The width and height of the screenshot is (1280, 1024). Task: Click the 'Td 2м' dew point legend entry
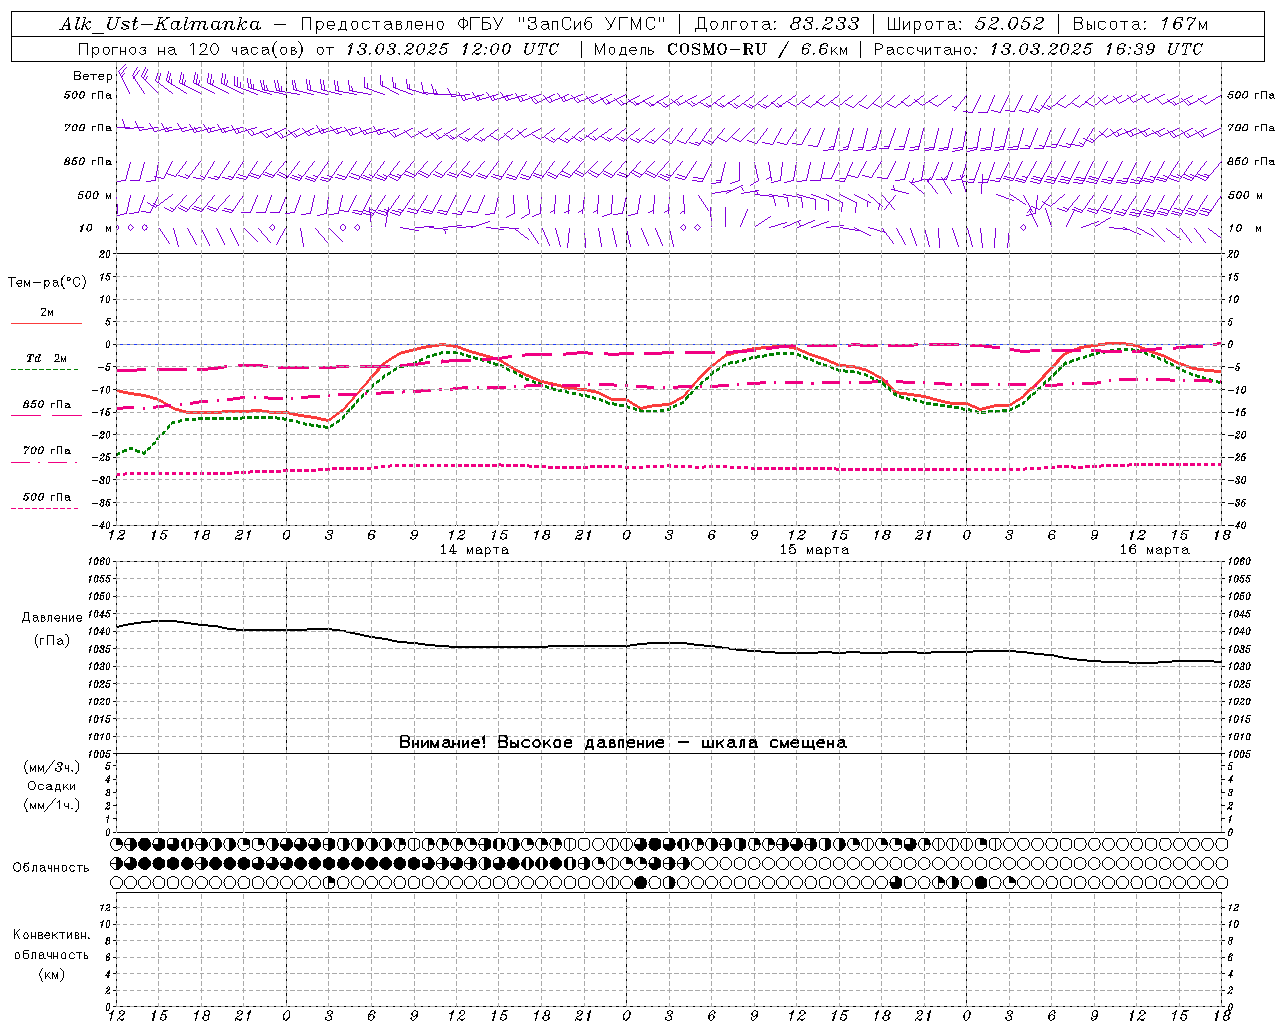(x=47, y=358)
